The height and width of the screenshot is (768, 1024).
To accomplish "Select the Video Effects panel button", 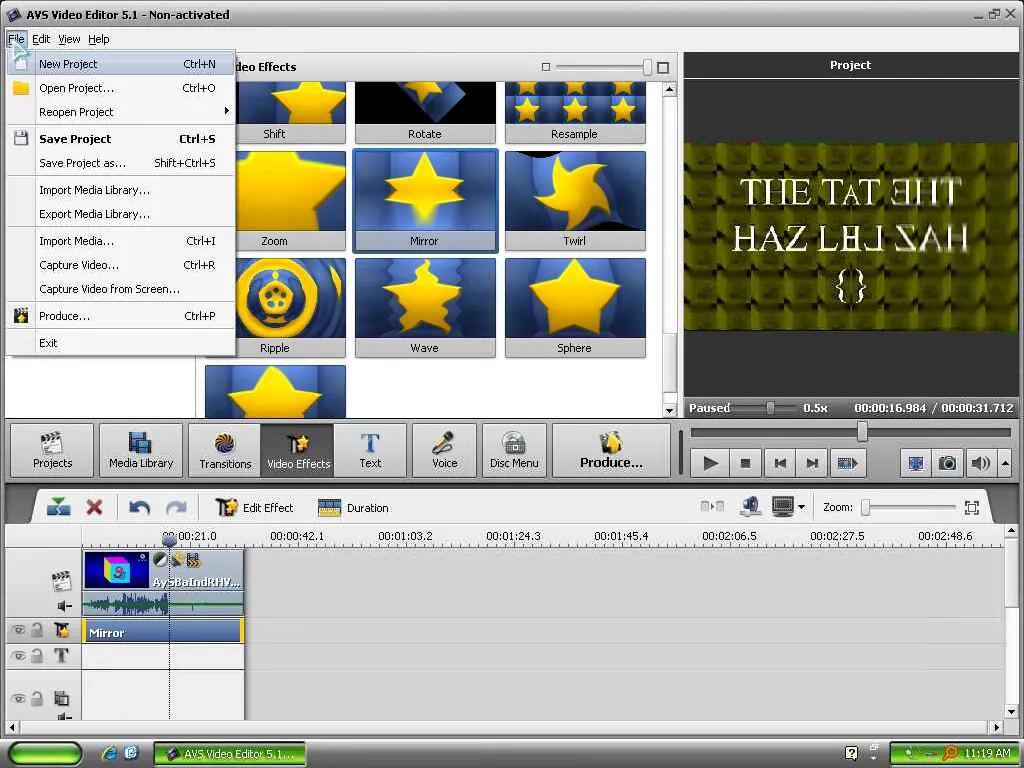I will (x=298, y=451).
